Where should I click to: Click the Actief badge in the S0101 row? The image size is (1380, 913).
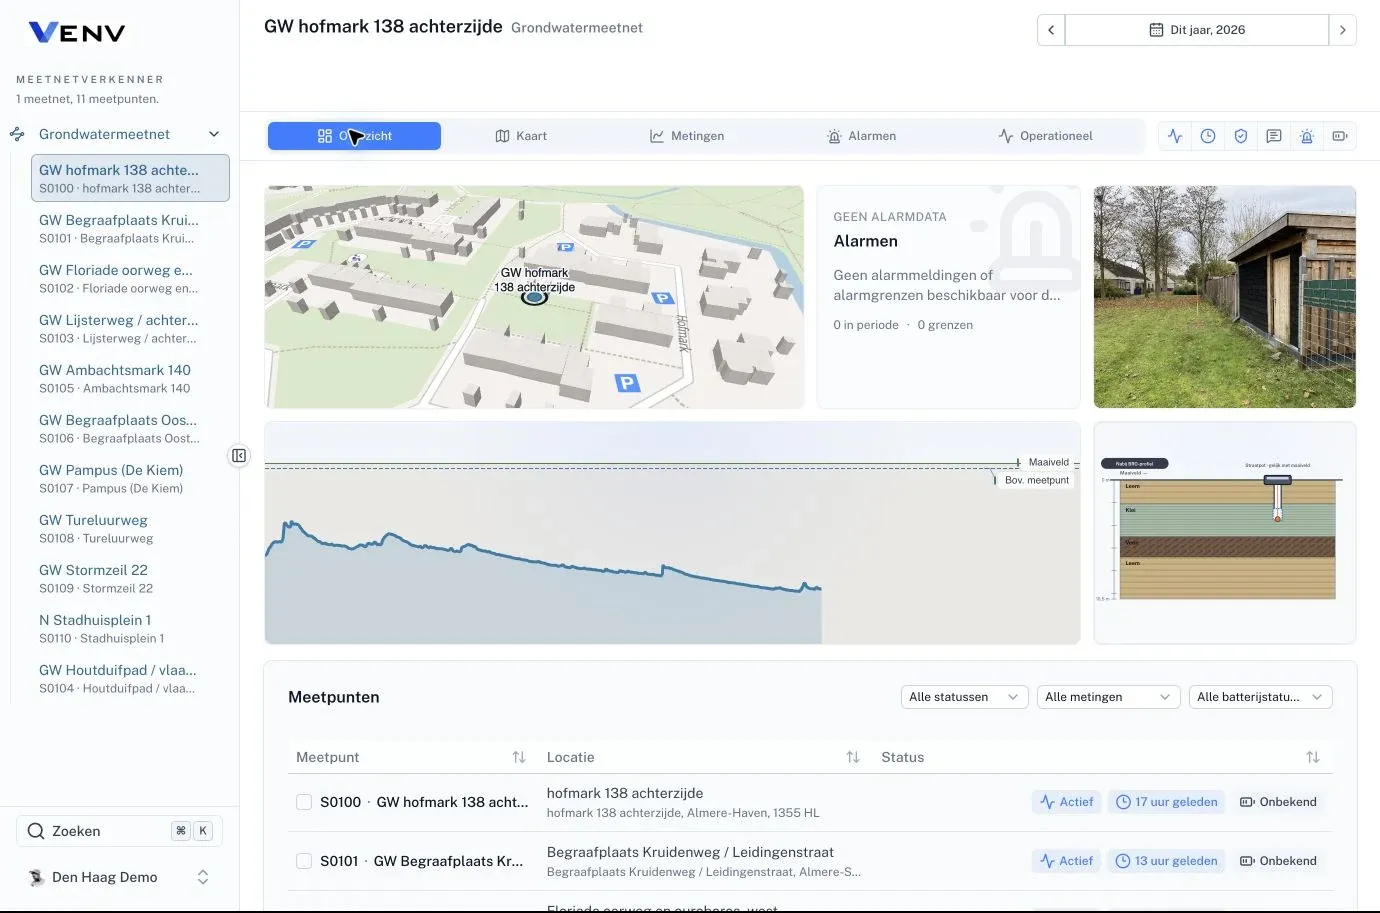click(x=1066, y=861)
